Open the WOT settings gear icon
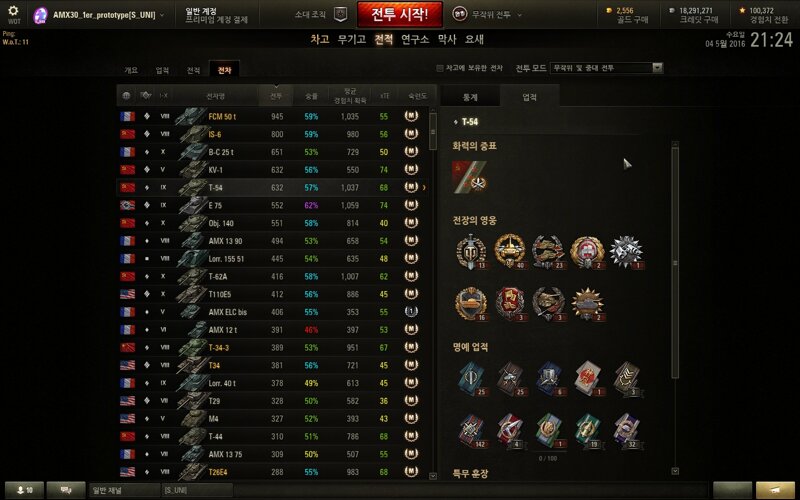 click(x=13, y=10)
